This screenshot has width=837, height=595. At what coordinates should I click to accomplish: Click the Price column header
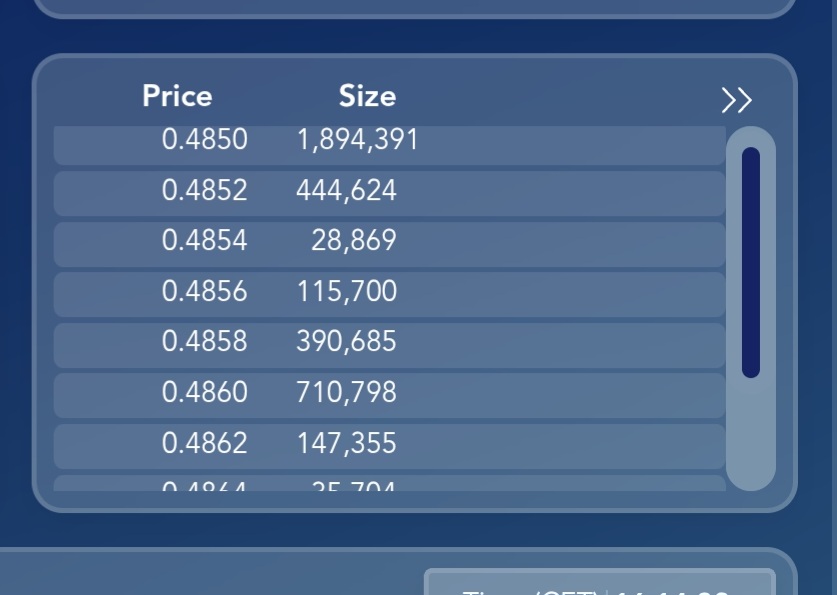[x=177, y=96]
